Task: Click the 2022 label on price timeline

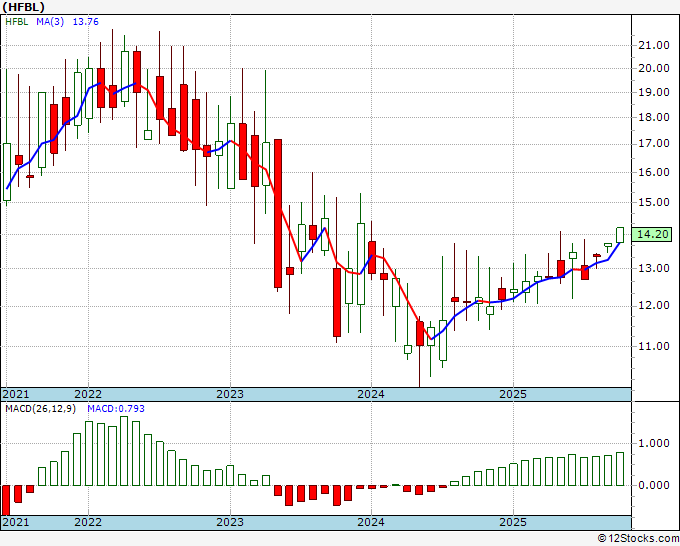Action: (x=88, y=394)
